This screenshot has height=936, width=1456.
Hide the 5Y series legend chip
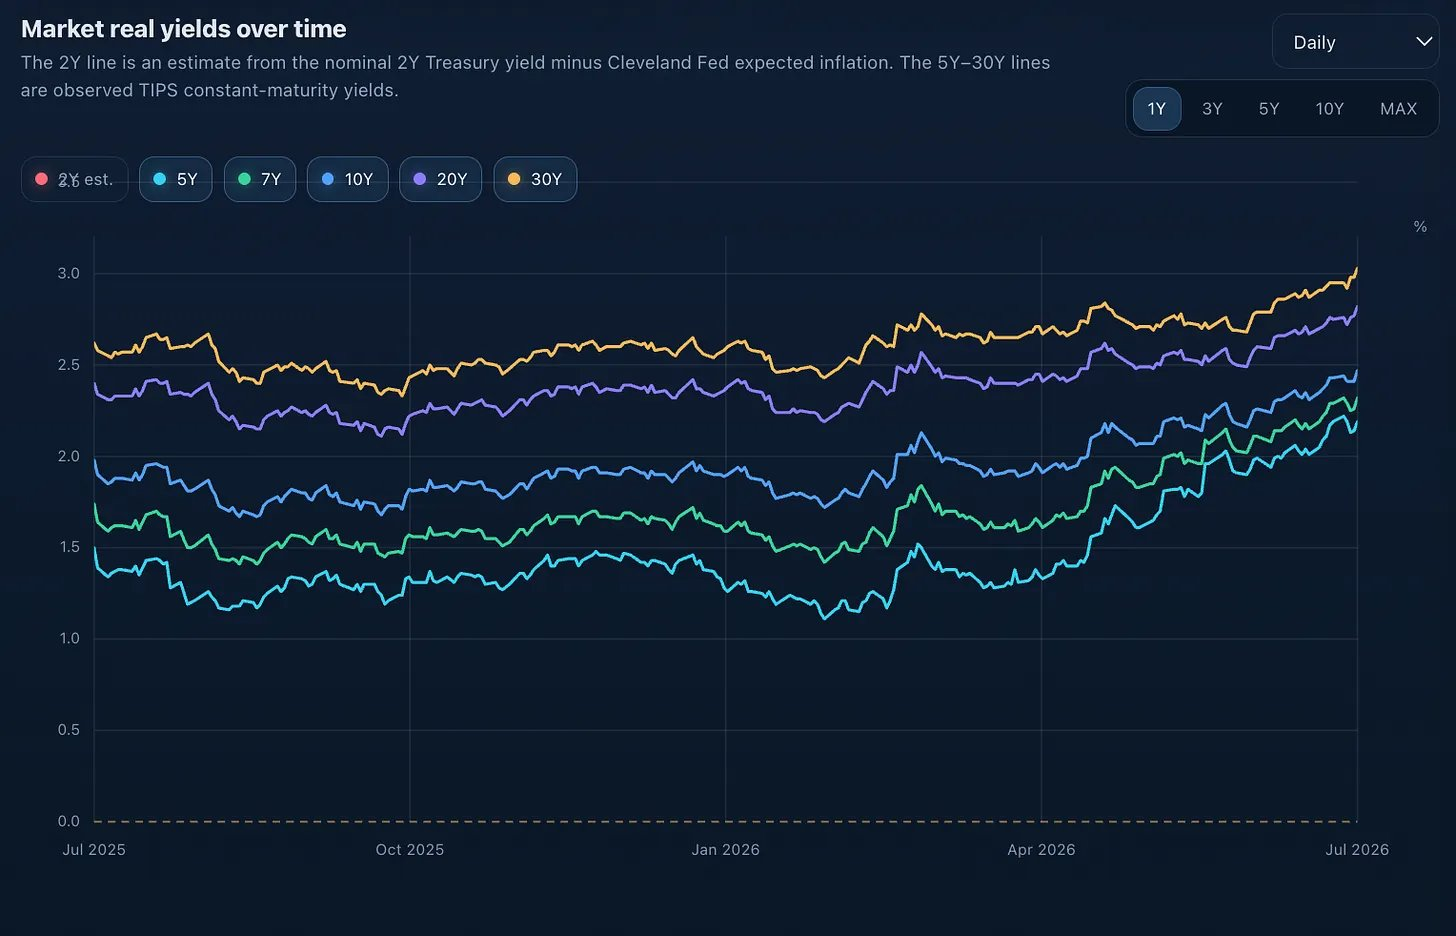tap(176, 179)
